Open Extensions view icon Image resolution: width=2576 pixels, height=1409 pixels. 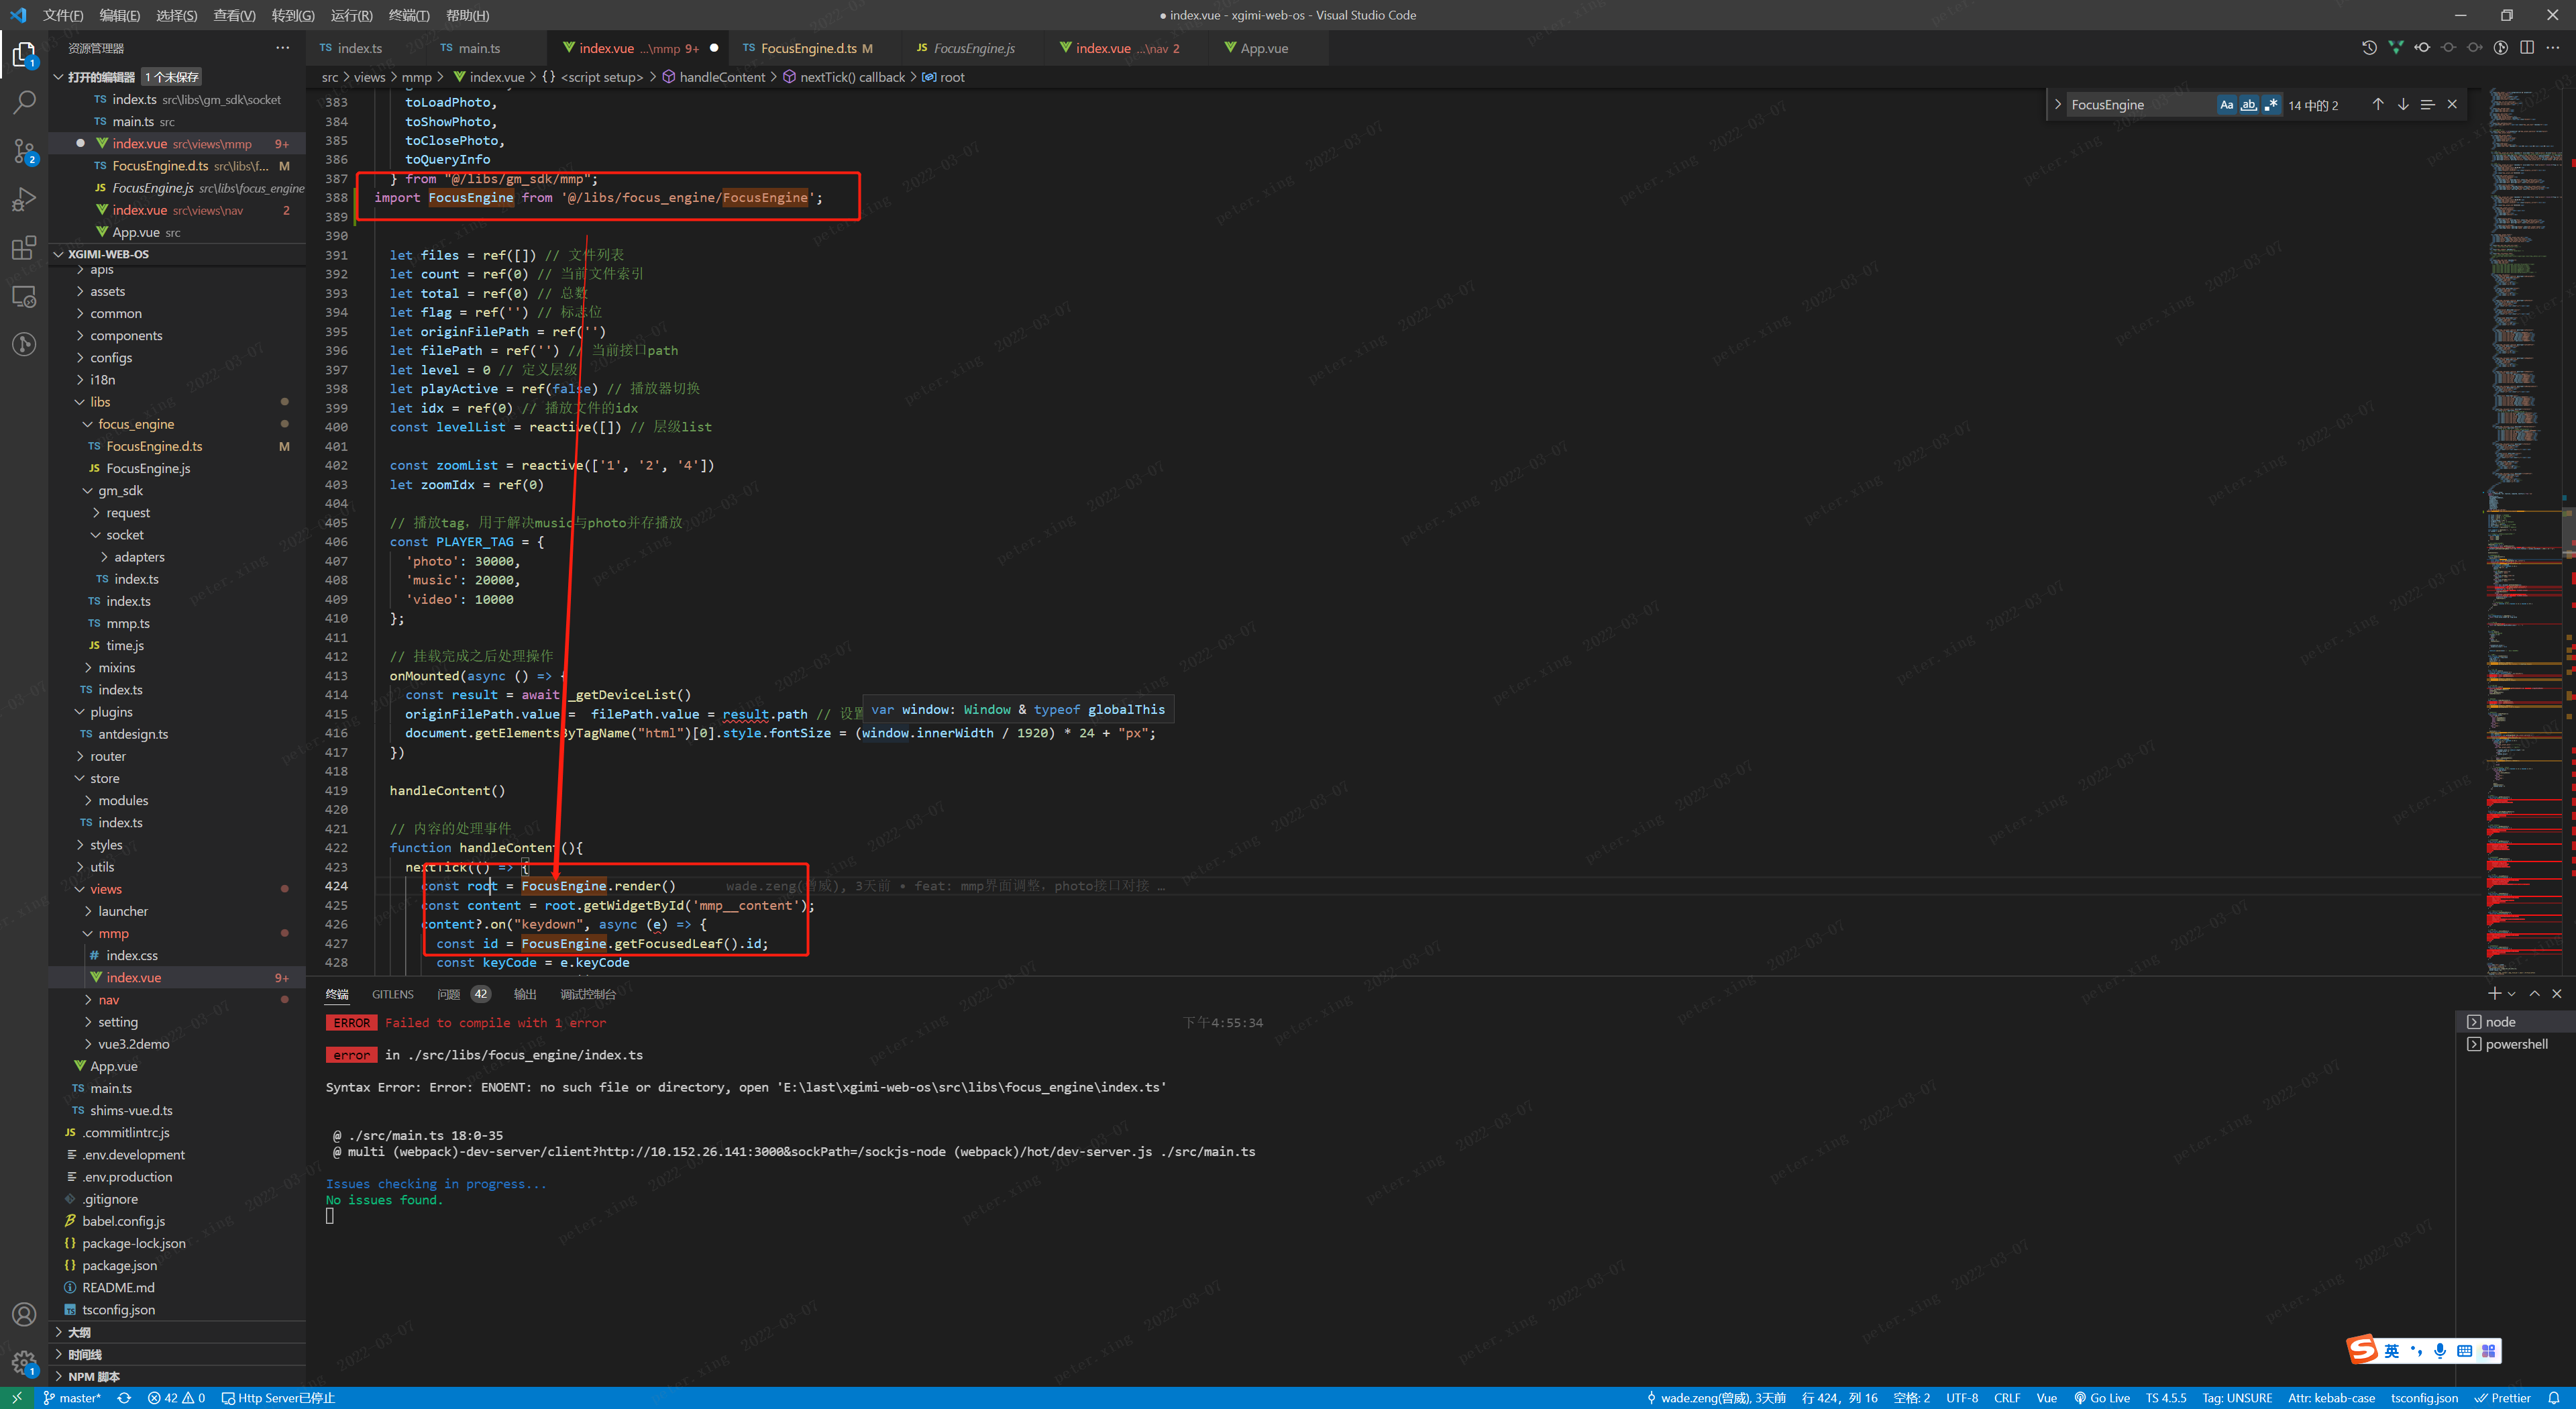(24, 247)
